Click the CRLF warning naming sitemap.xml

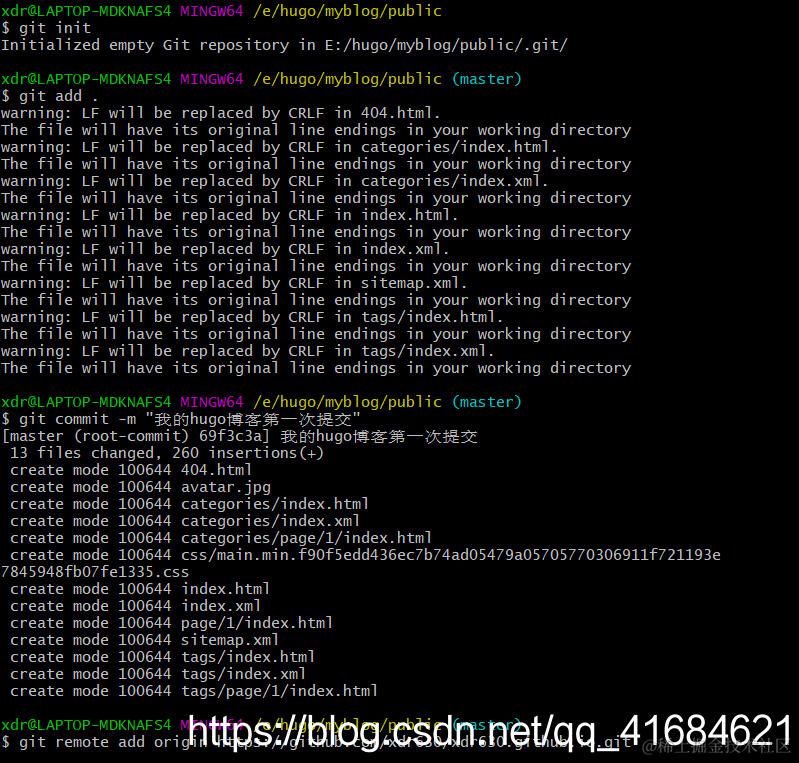click(x=234, y=283)
